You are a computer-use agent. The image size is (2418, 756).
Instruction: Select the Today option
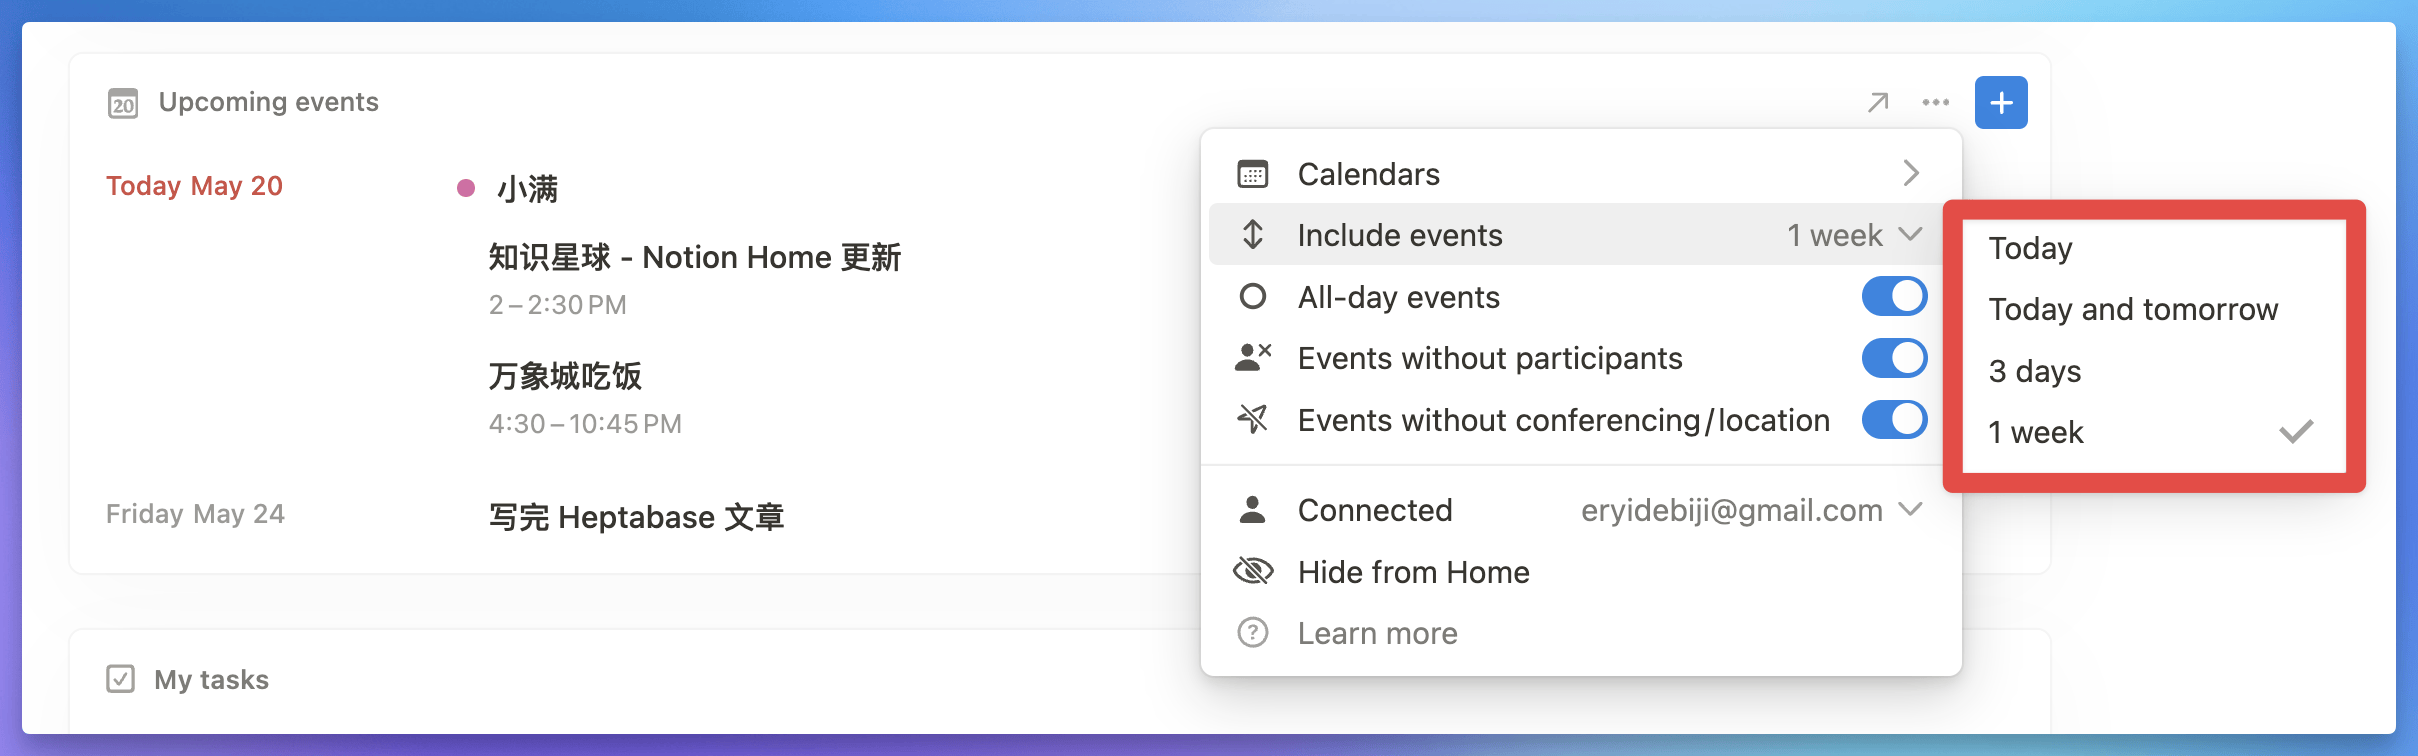(2031, 248)
